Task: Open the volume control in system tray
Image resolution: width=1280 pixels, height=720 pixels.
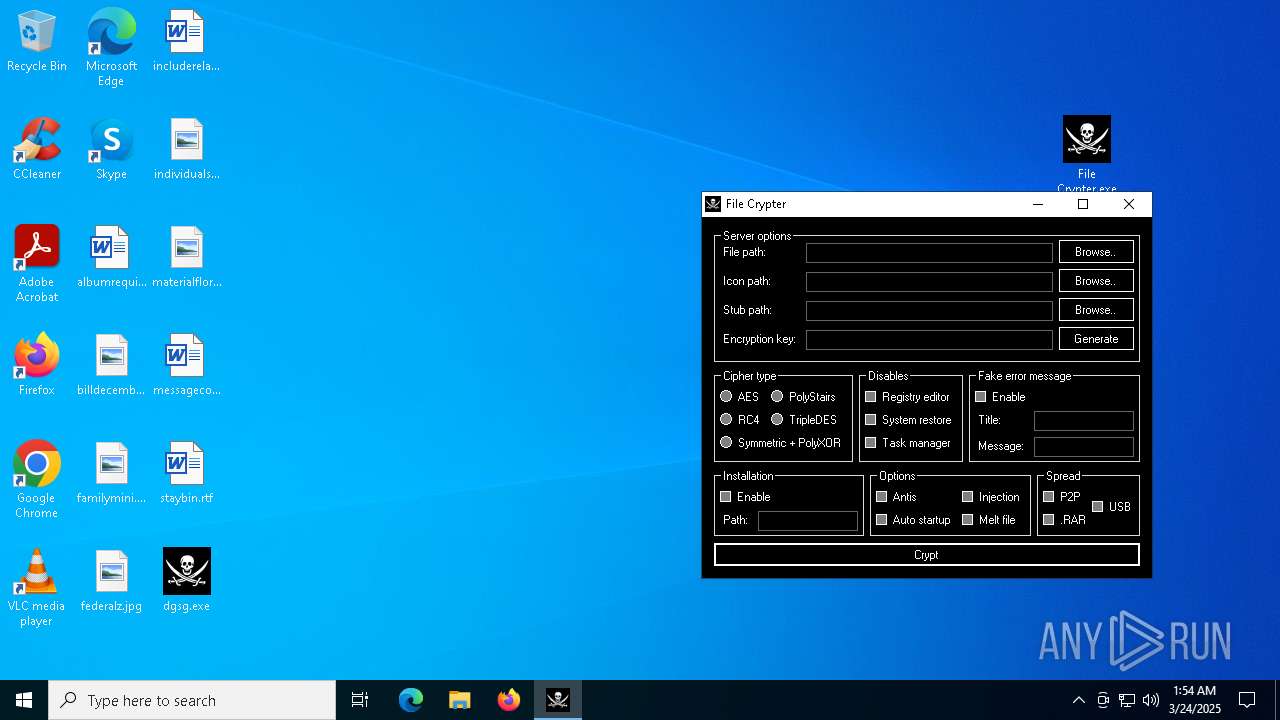Action: (1150, 700)
